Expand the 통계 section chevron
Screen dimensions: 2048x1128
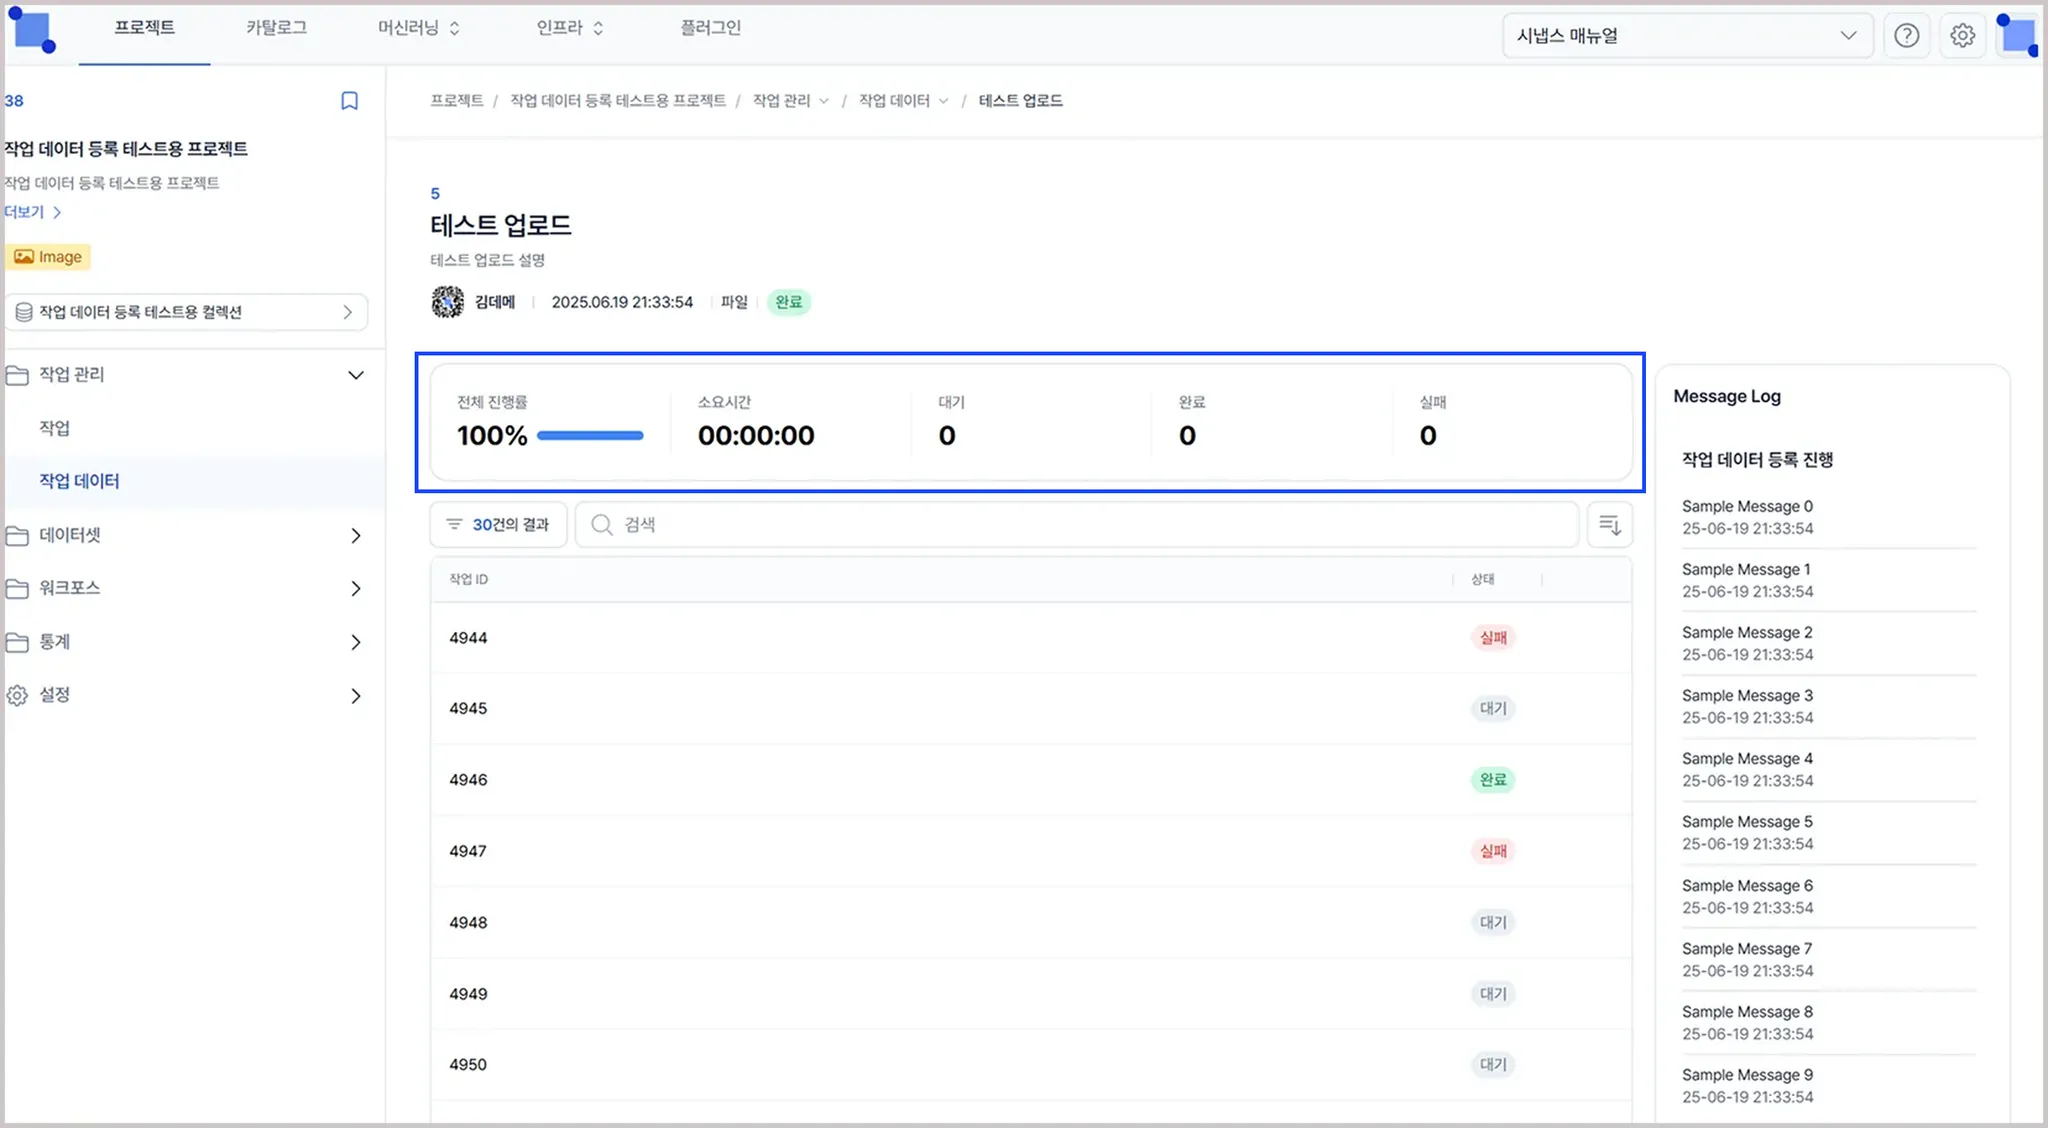coord(356,642)
